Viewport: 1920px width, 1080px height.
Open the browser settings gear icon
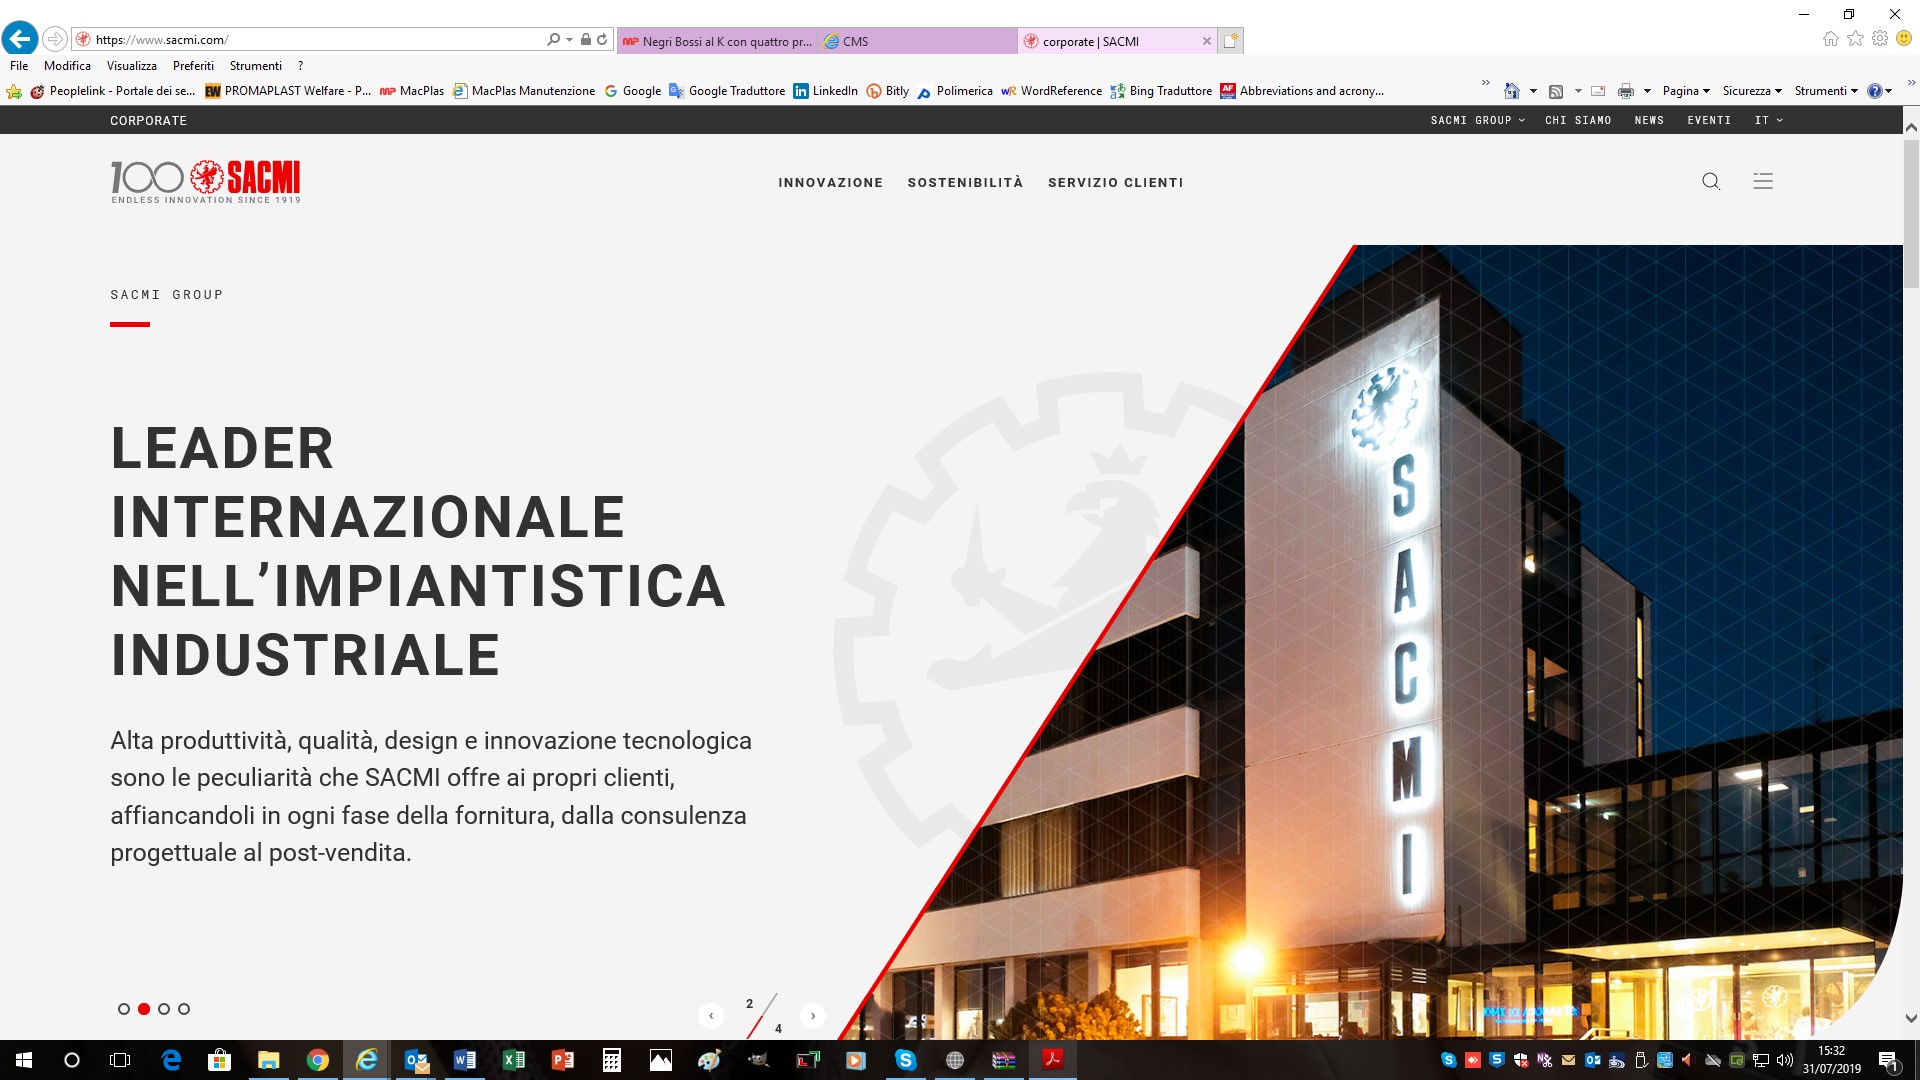[1880, 38]
